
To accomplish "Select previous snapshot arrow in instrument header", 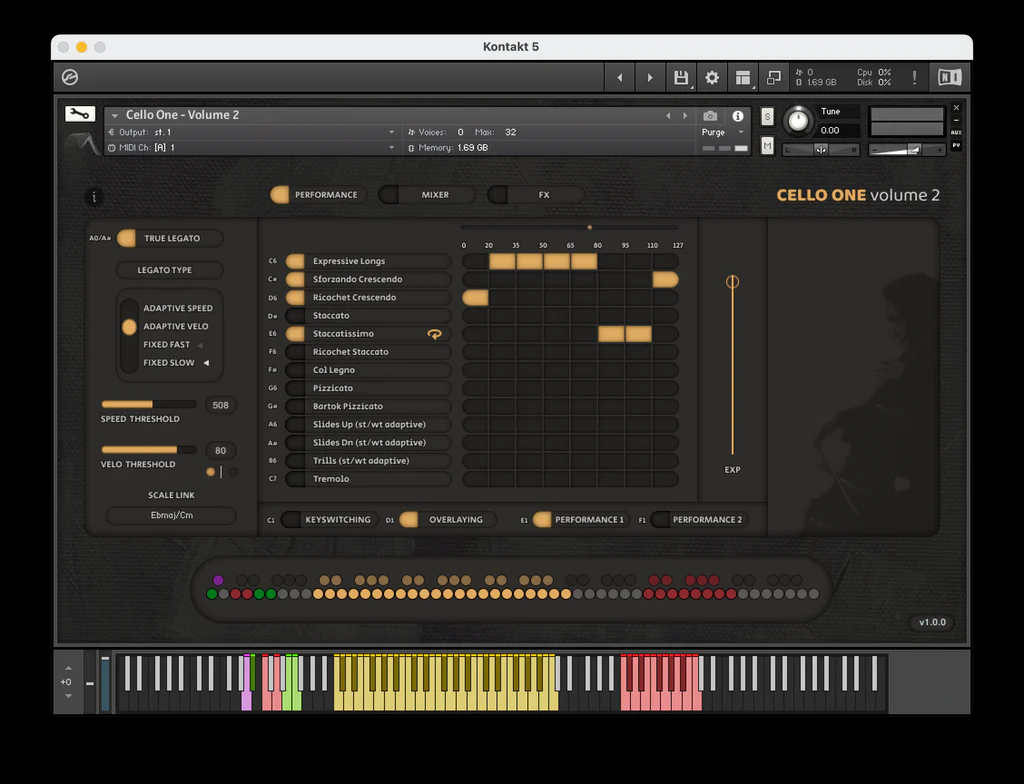I will pyautogui.click(x=668, y=116).
